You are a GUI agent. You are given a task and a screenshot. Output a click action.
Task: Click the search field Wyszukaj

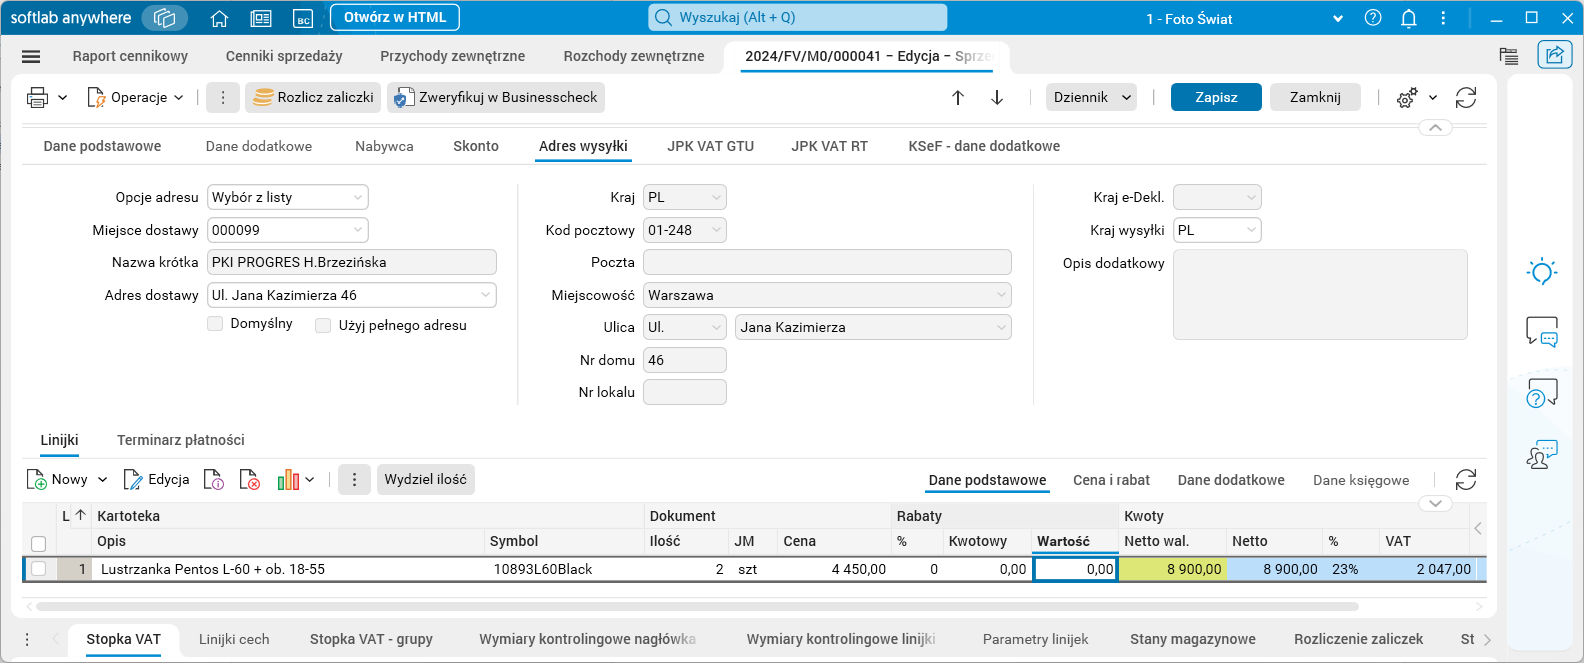tap(798, 17)
